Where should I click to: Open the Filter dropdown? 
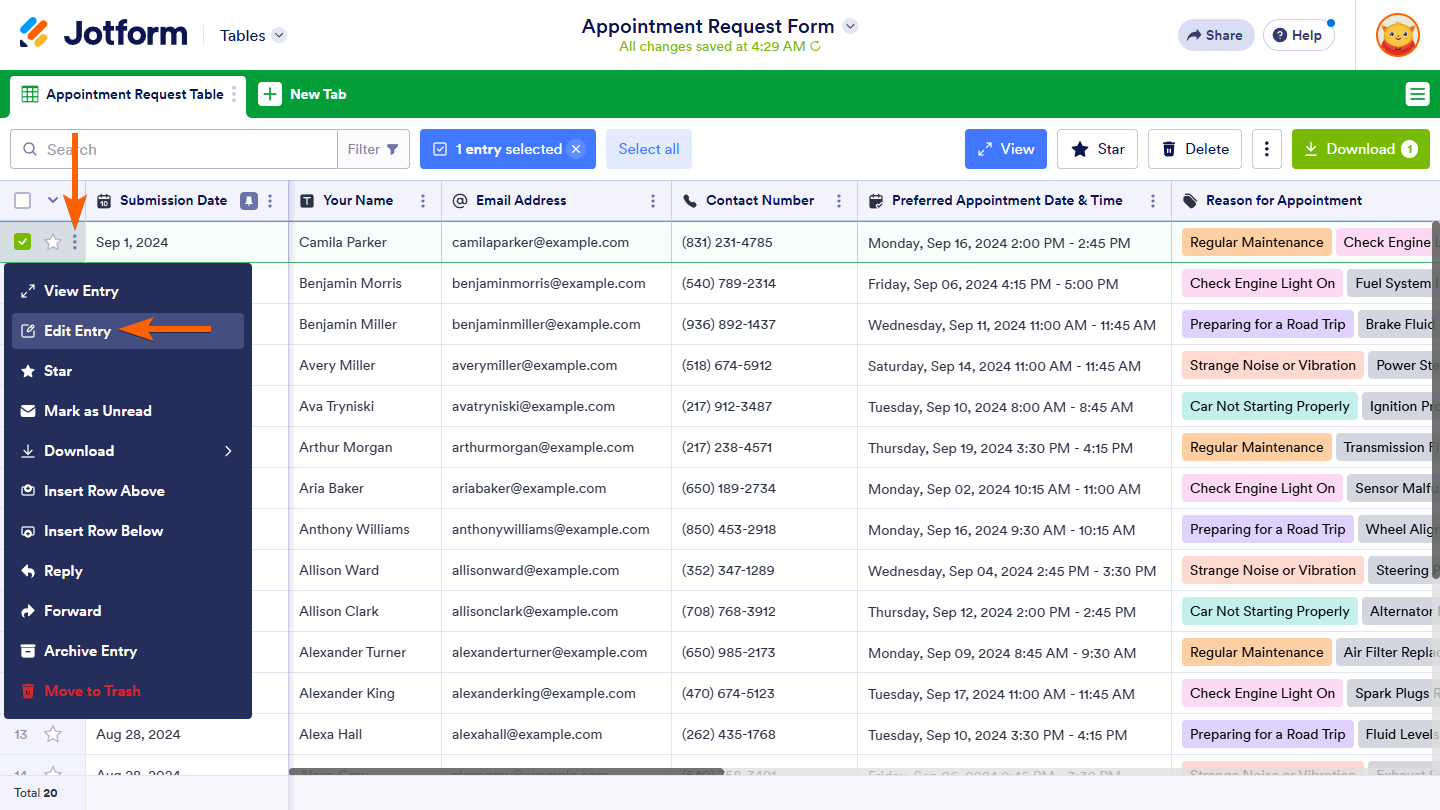coord(373,149)
